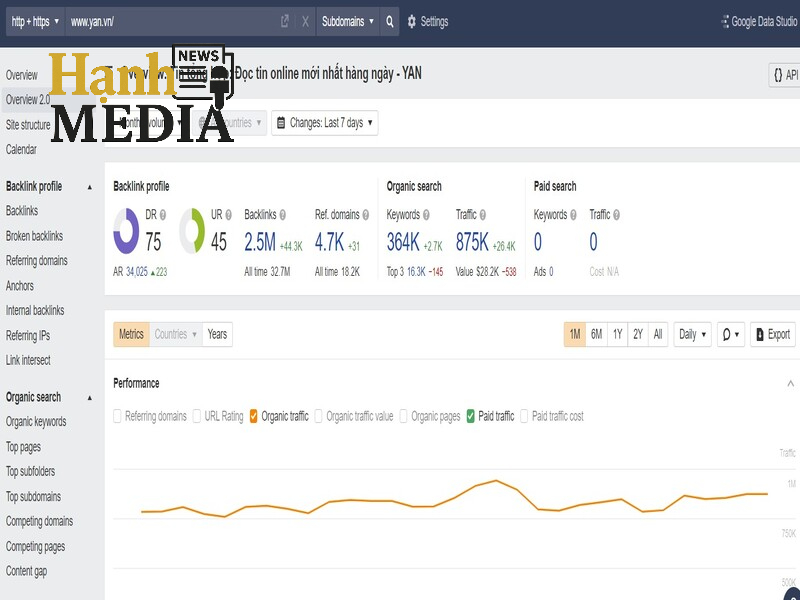Open http + https protocol dropdown
This screenshot has width=800, height=600.
coord(35,21)
